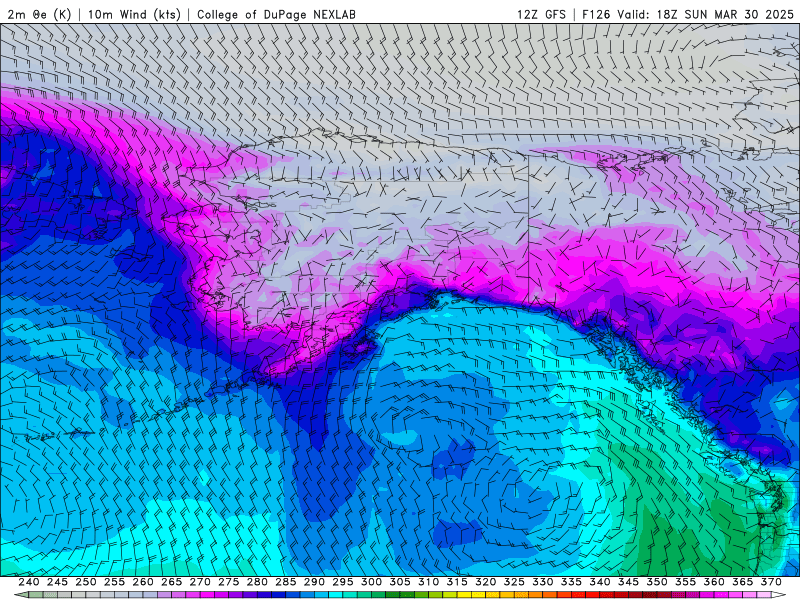Click the 'F126' forecast hour label

pyautogui.click(x=596, y=14)
